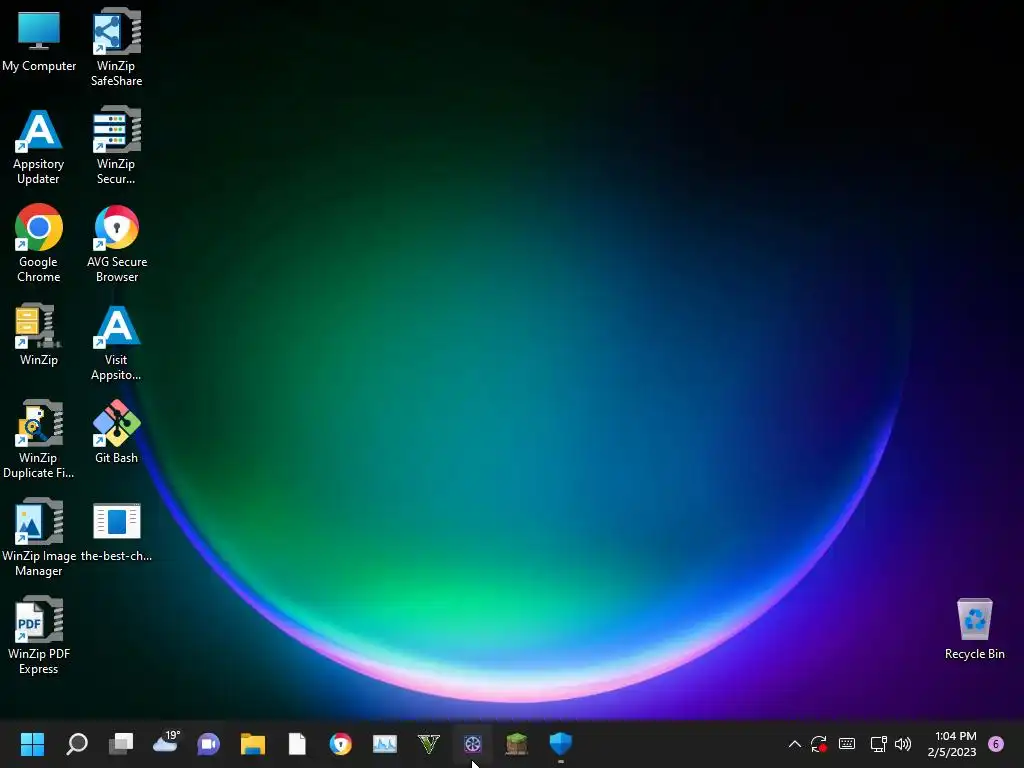Open the notifications badge showing 6
The height and width of the screenshot is (768, 1024).
pyautogui.click(x=996, y=744)
